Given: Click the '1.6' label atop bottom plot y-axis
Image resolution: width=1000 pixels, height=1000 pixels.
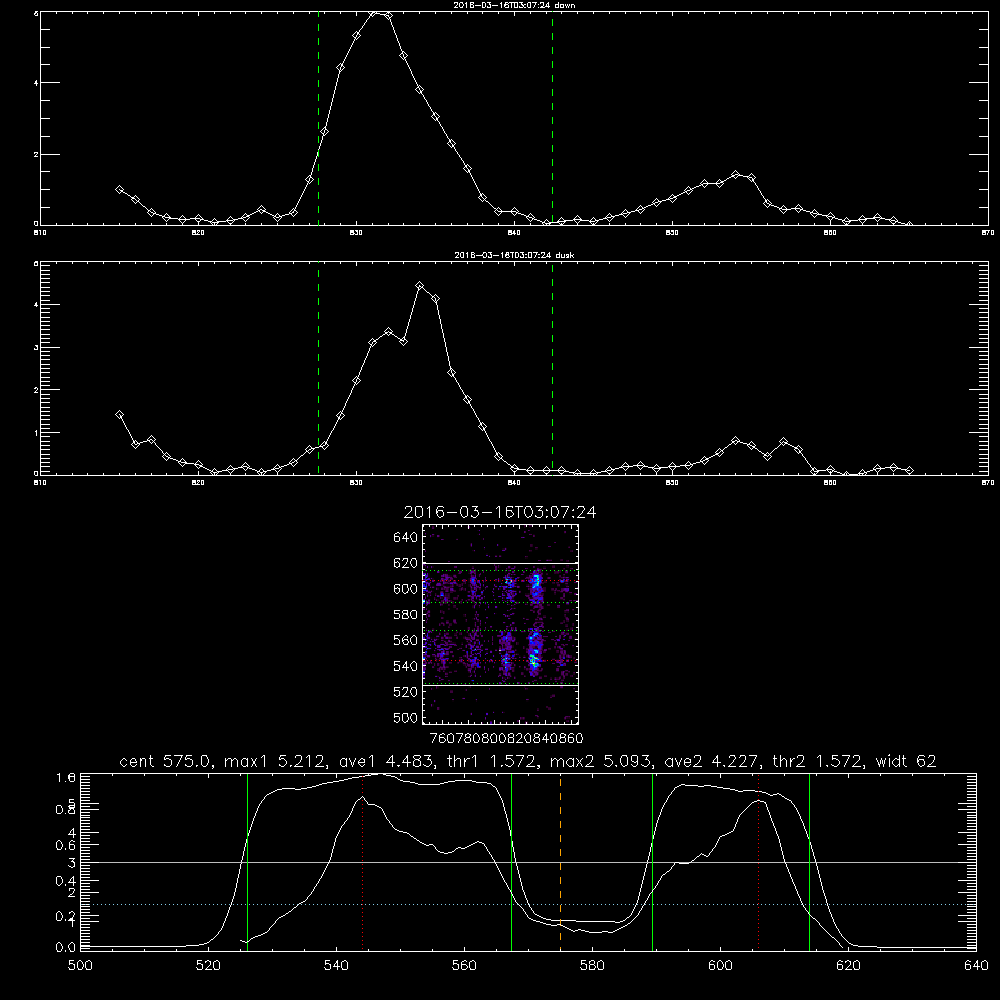Looking at the screenshot, I should [x=66, y=778].
